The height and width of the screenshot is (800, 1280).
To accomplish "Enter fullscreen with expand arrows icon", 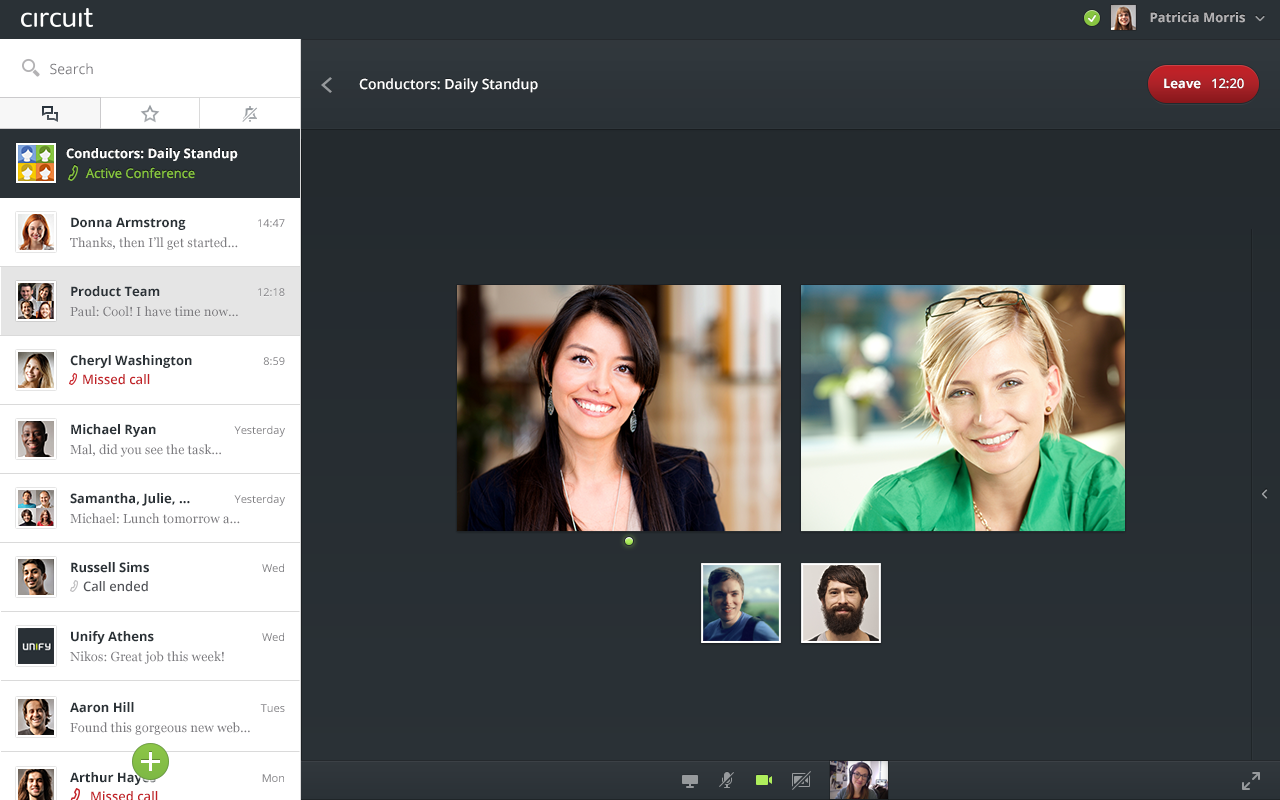I will tap(1251, 781).
